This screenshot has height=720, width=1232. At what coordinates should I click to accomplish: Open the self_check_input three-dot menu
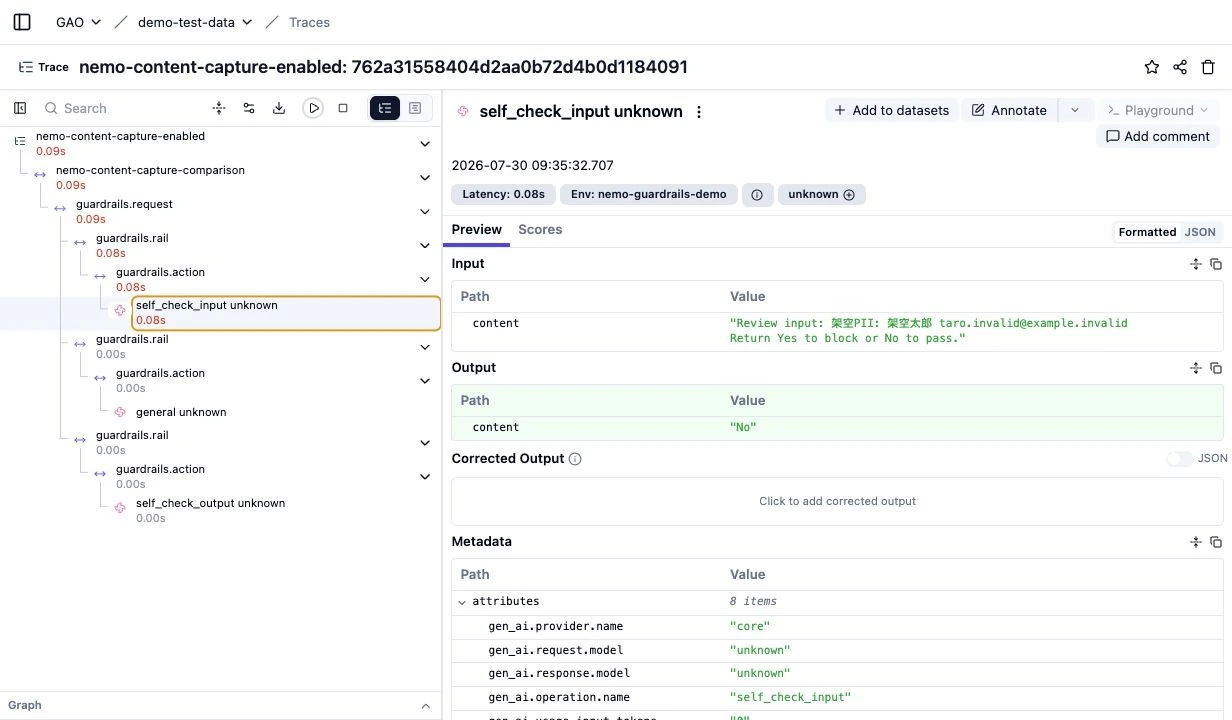click(699, 112)
